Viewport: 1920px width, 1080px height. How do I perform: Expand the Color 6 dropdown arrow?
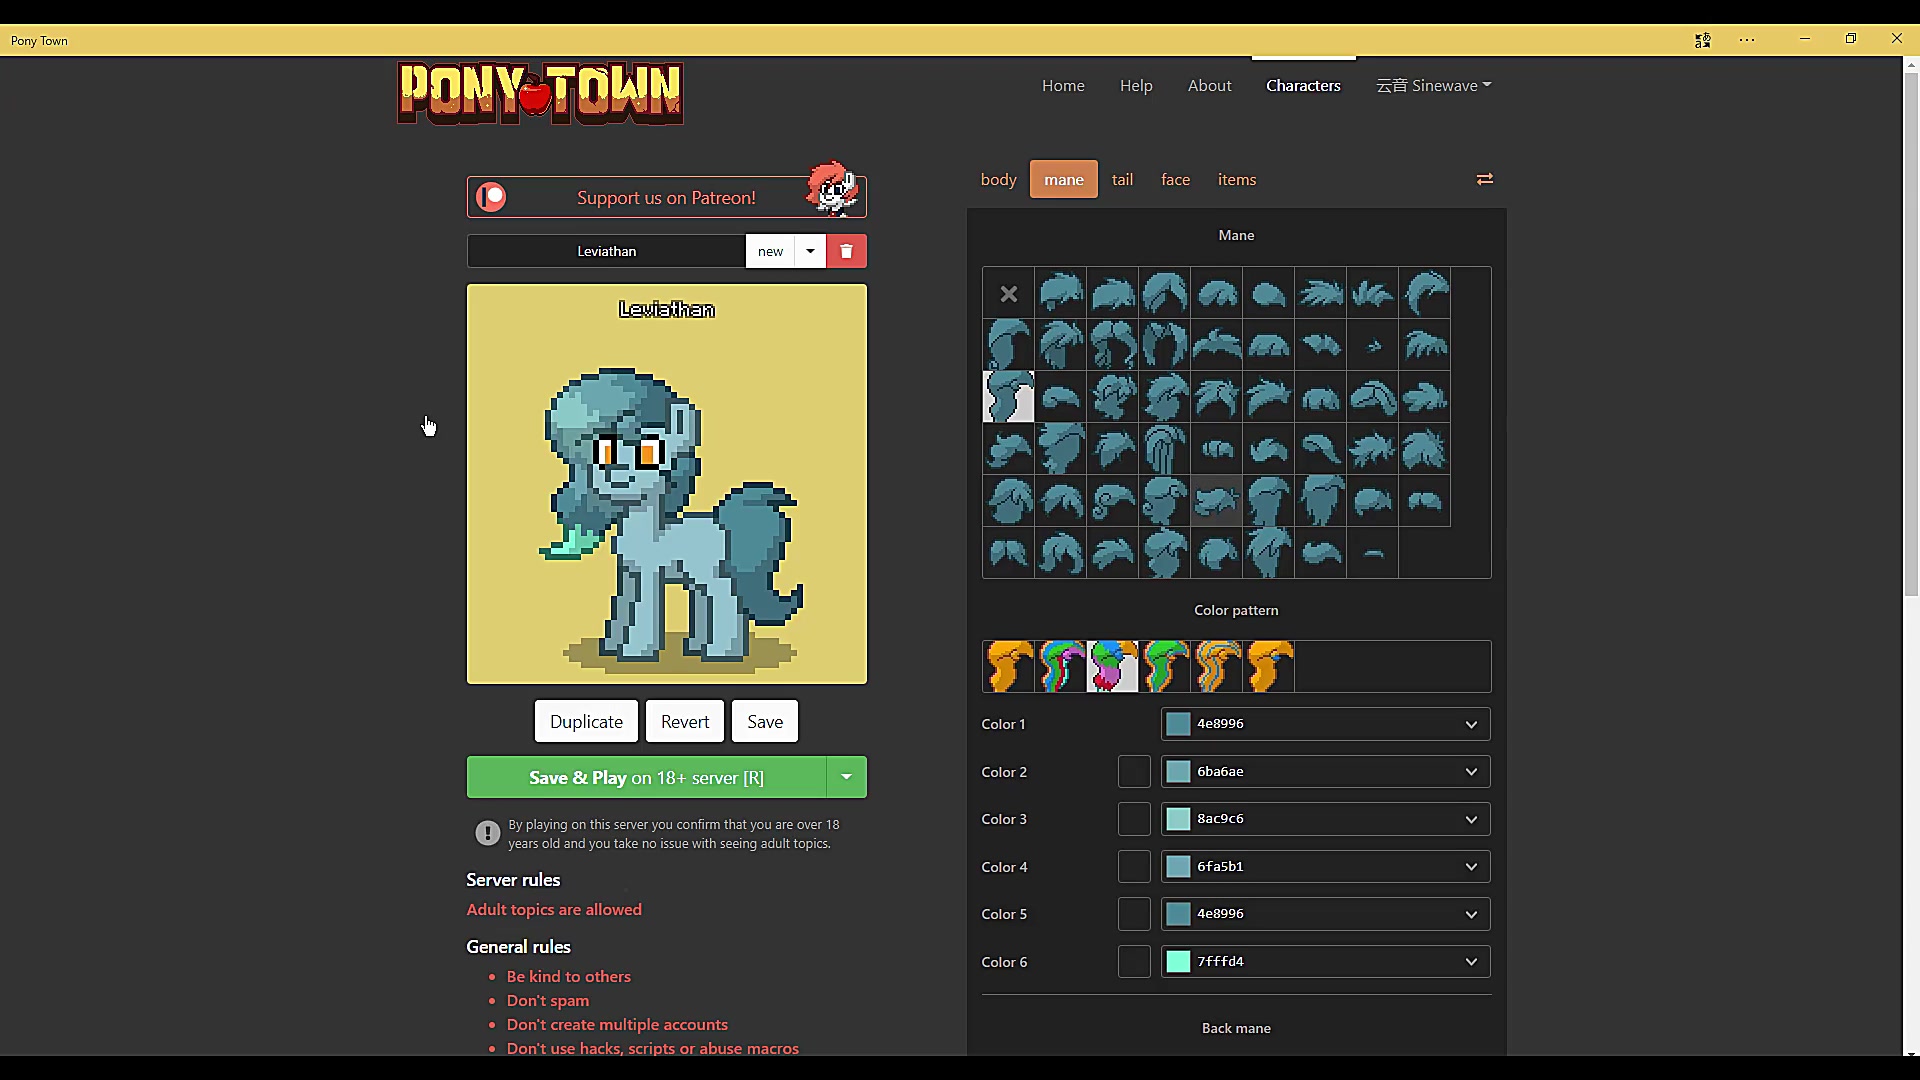tap(1471, 962)
